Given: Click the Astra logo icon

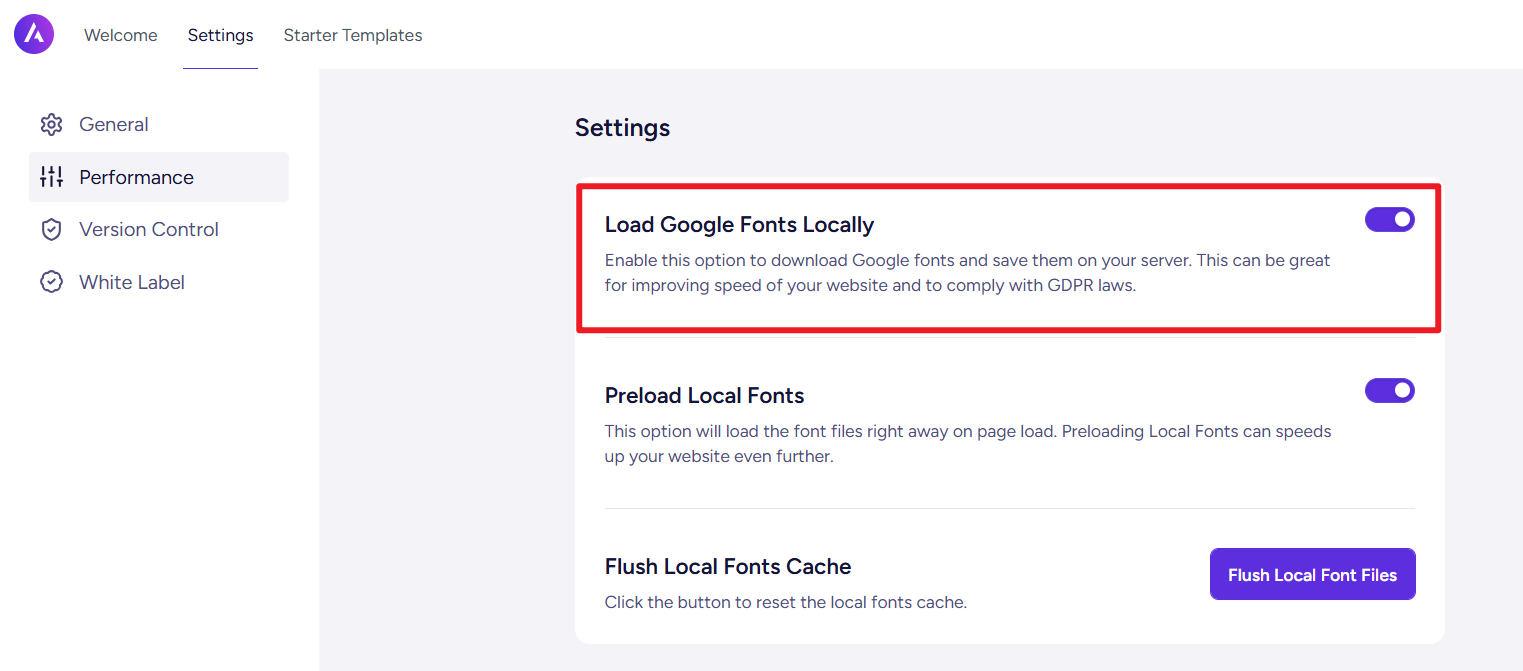Looking at the screenshot, I should coord(34,34).
